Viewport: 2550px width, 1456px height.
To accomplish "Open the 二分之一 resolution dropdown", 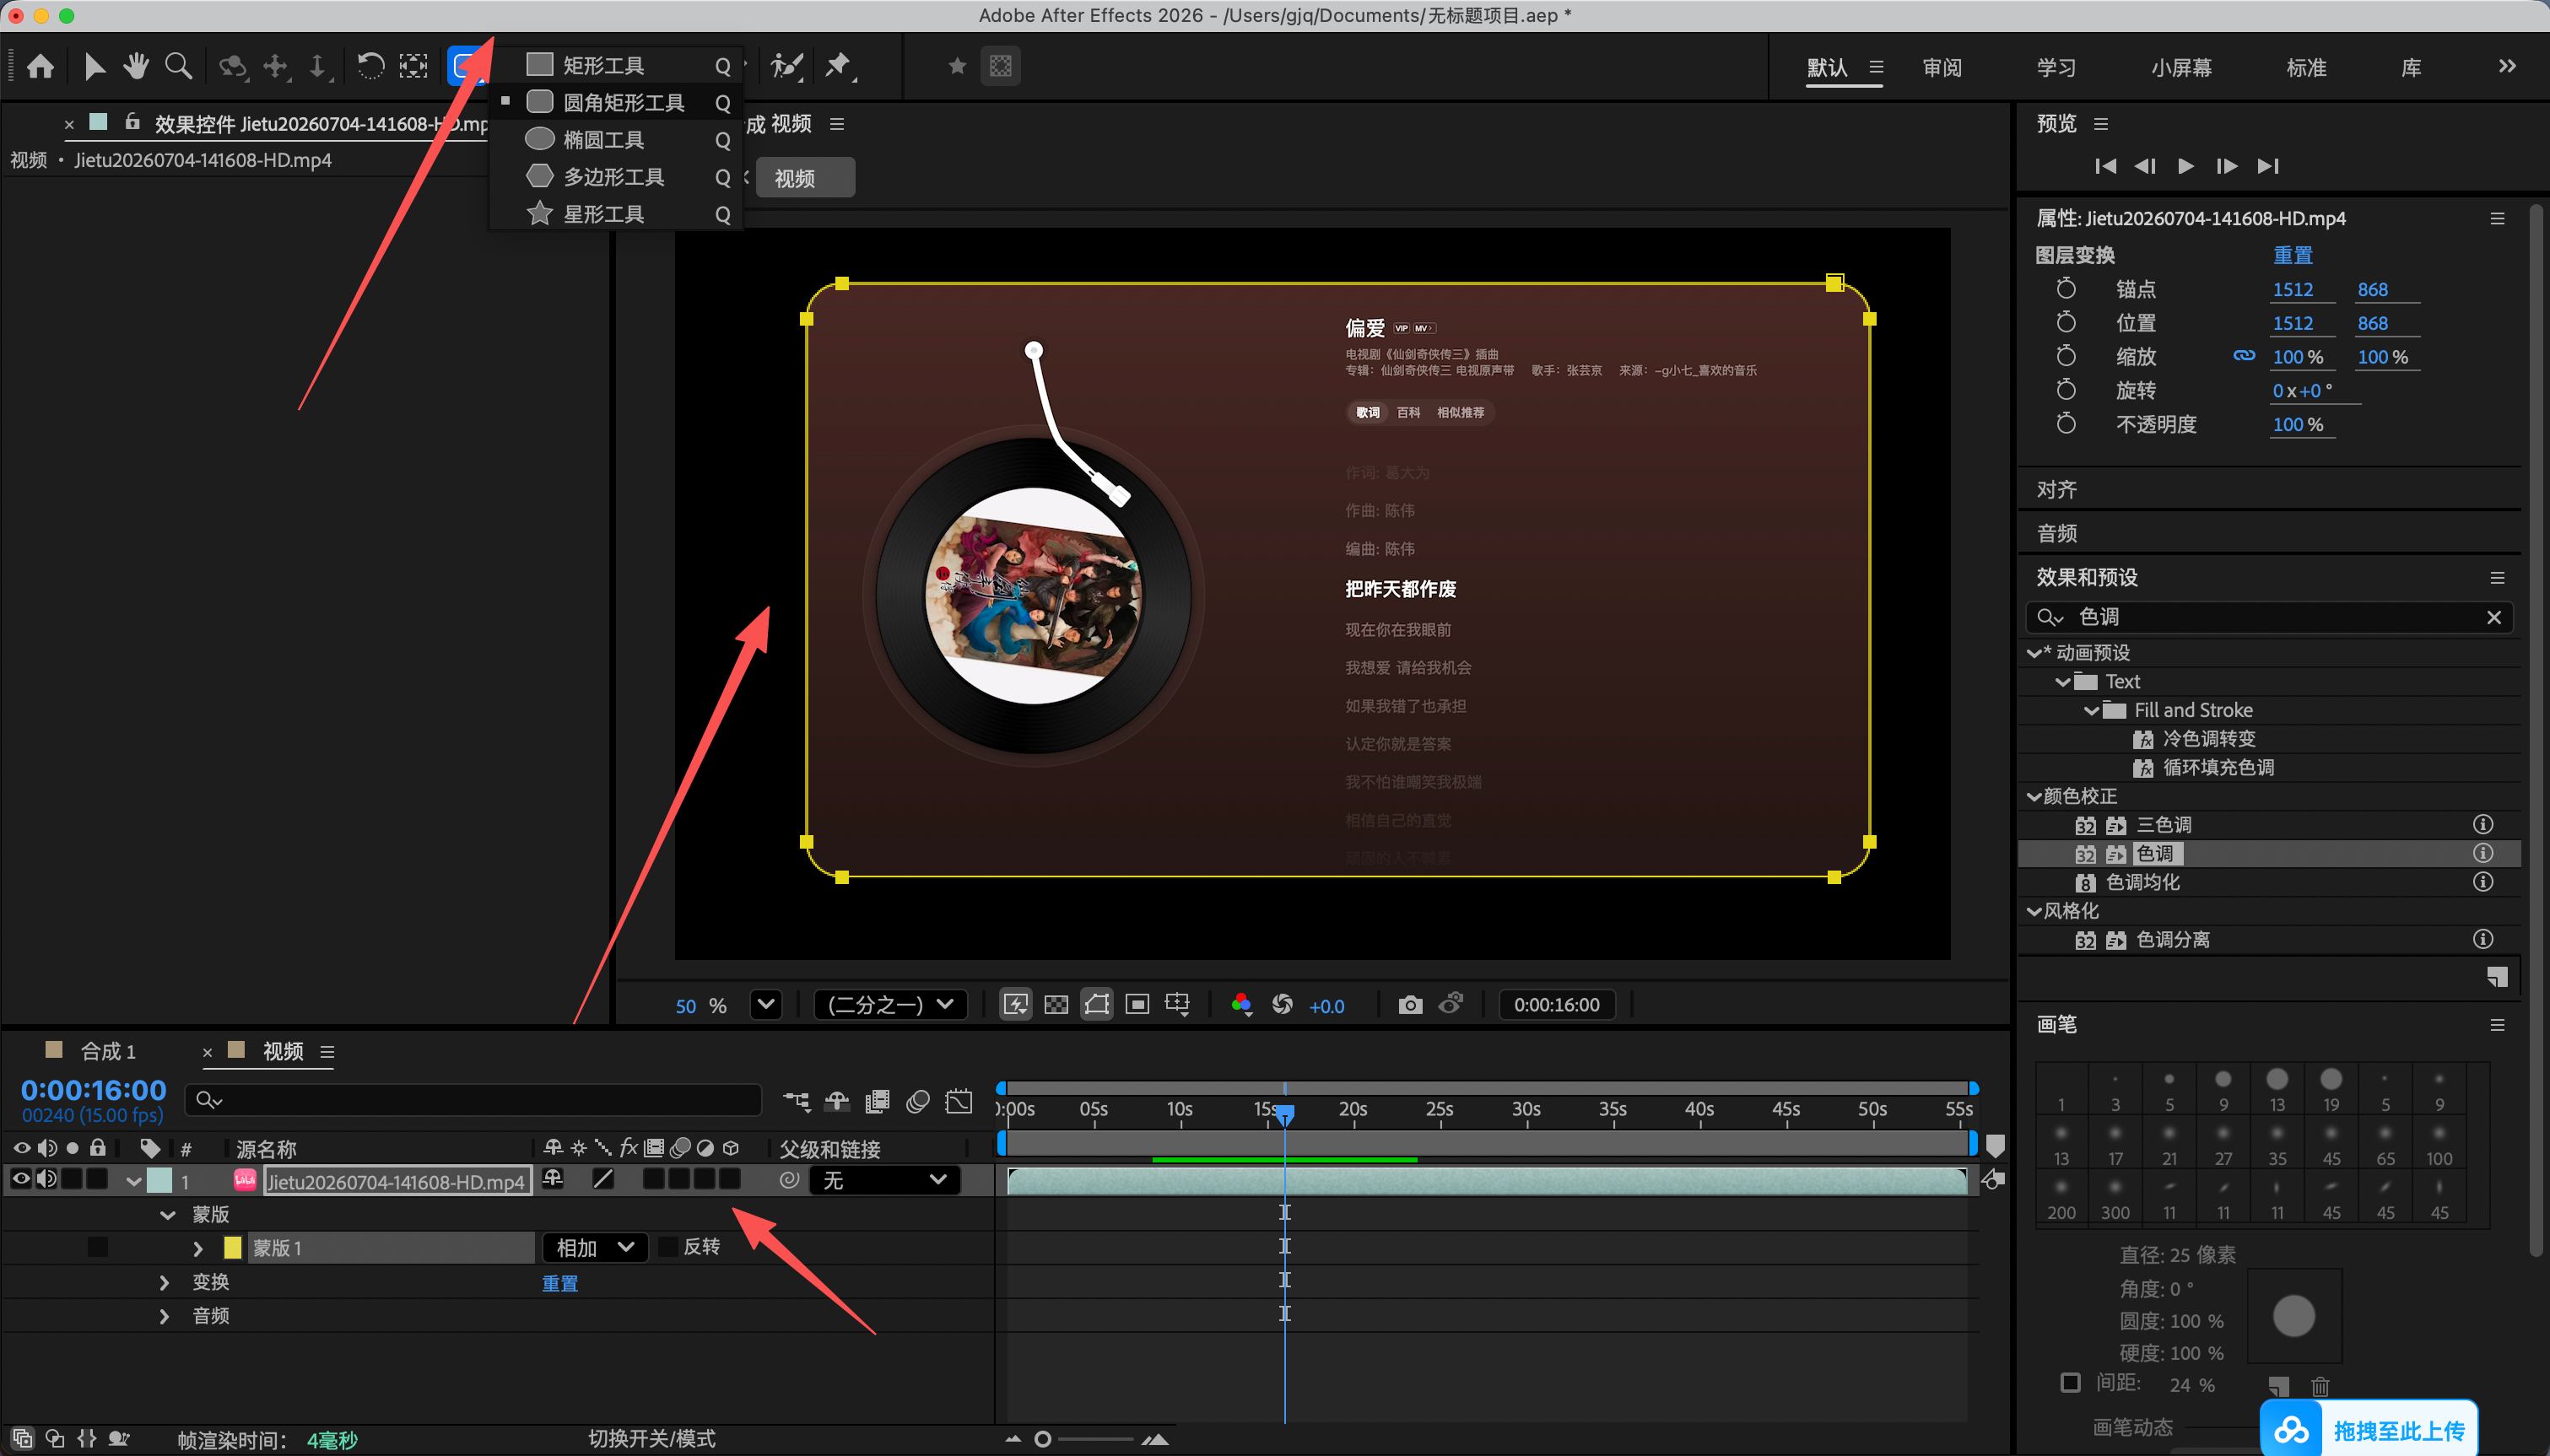I will [890, 1004].
